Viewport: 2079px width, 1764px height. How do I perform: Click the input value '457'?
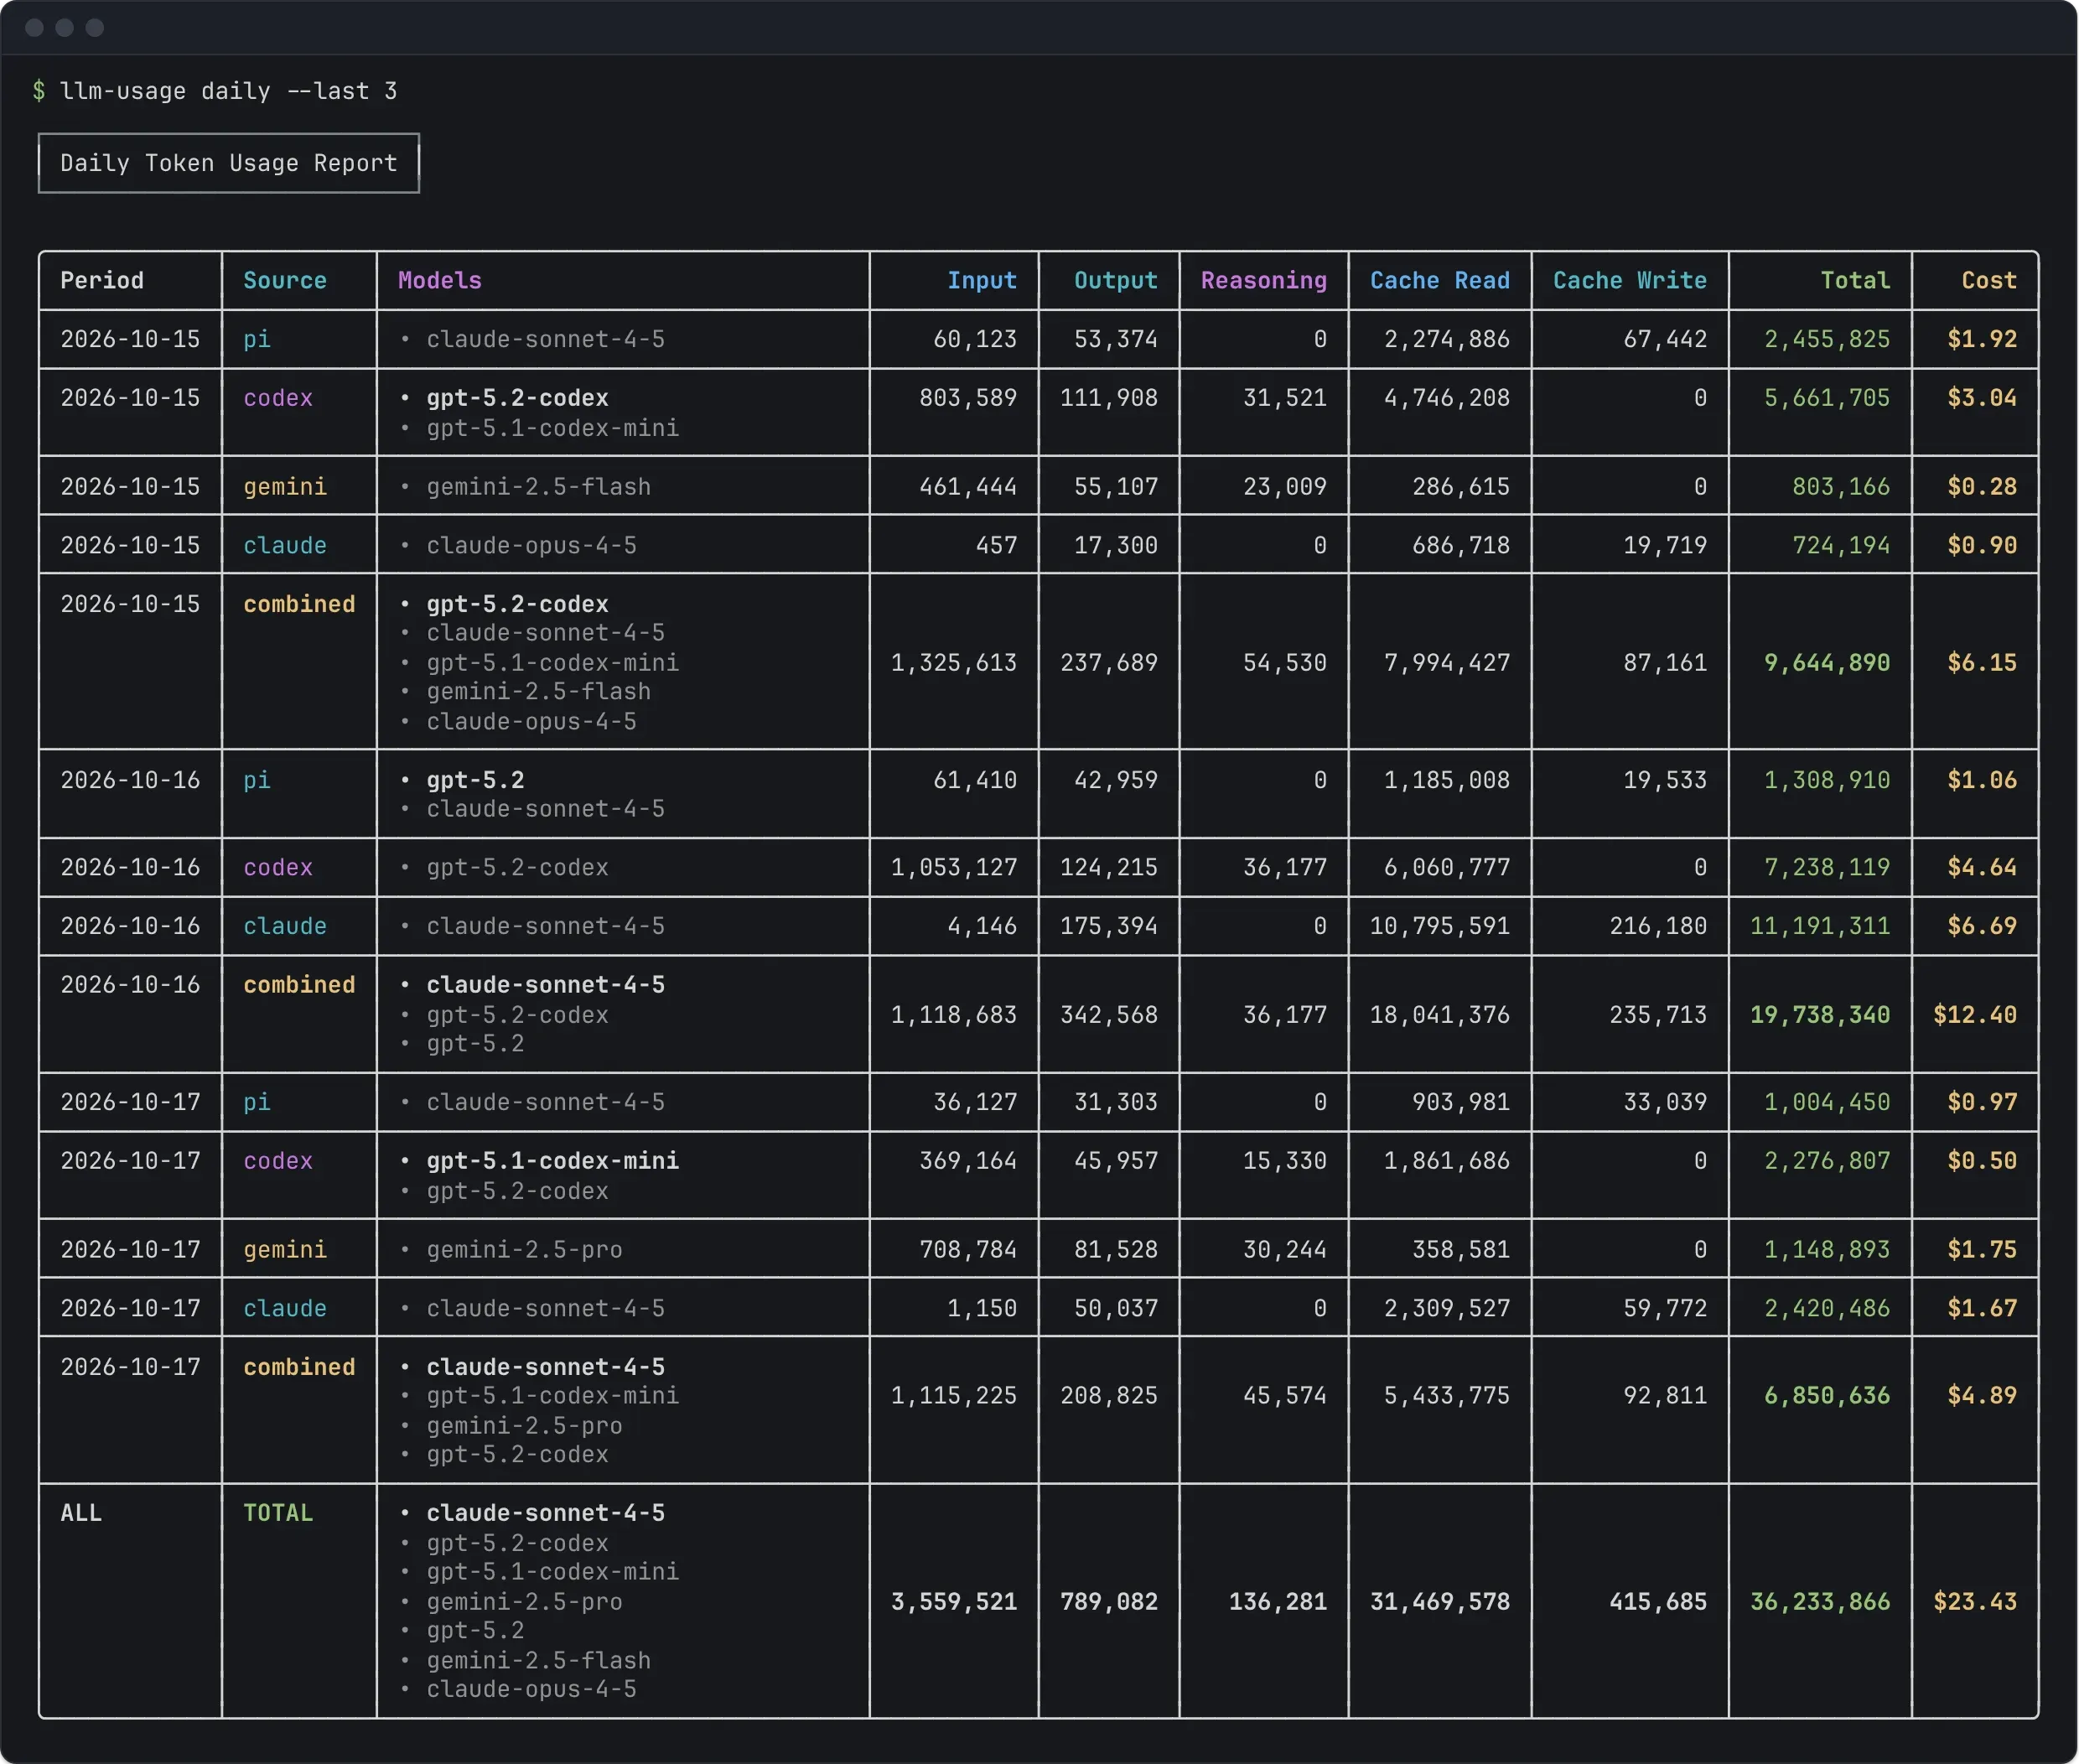pos(996,546)
